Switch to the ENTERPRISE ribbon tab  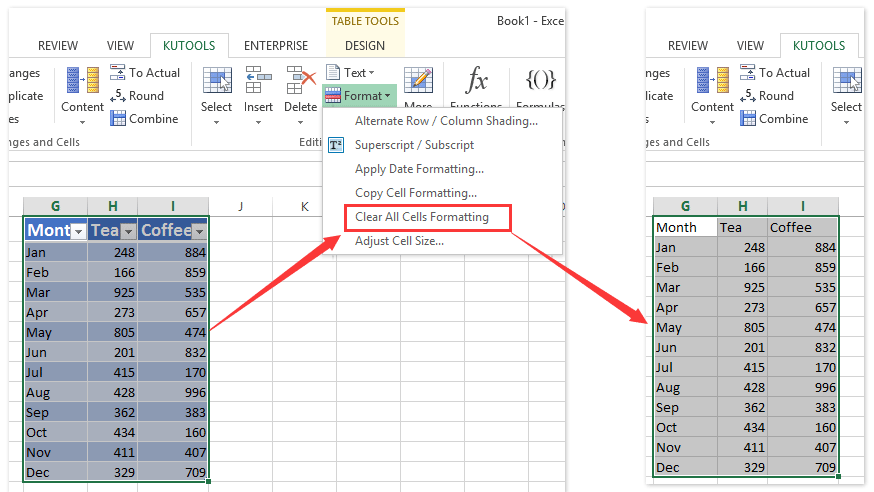(x=278, y=46)
